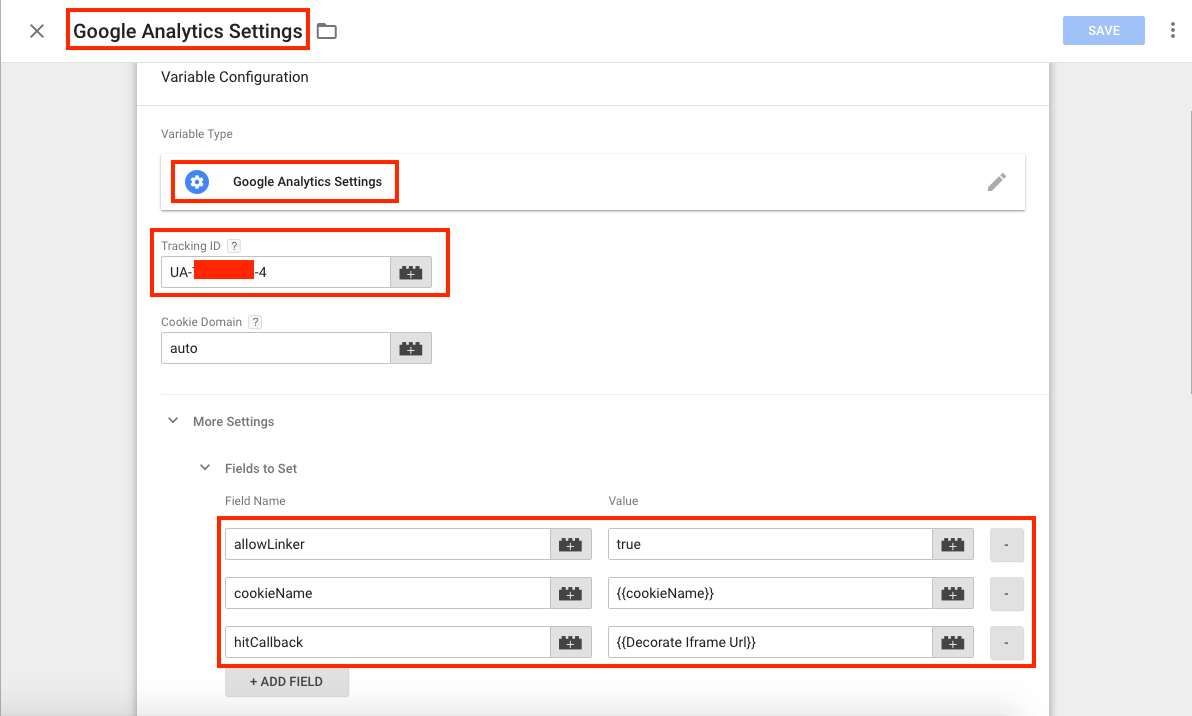Select the Google Analytics Settings variable type
This screenshot has width=1192, height=716.
point(593,182)
